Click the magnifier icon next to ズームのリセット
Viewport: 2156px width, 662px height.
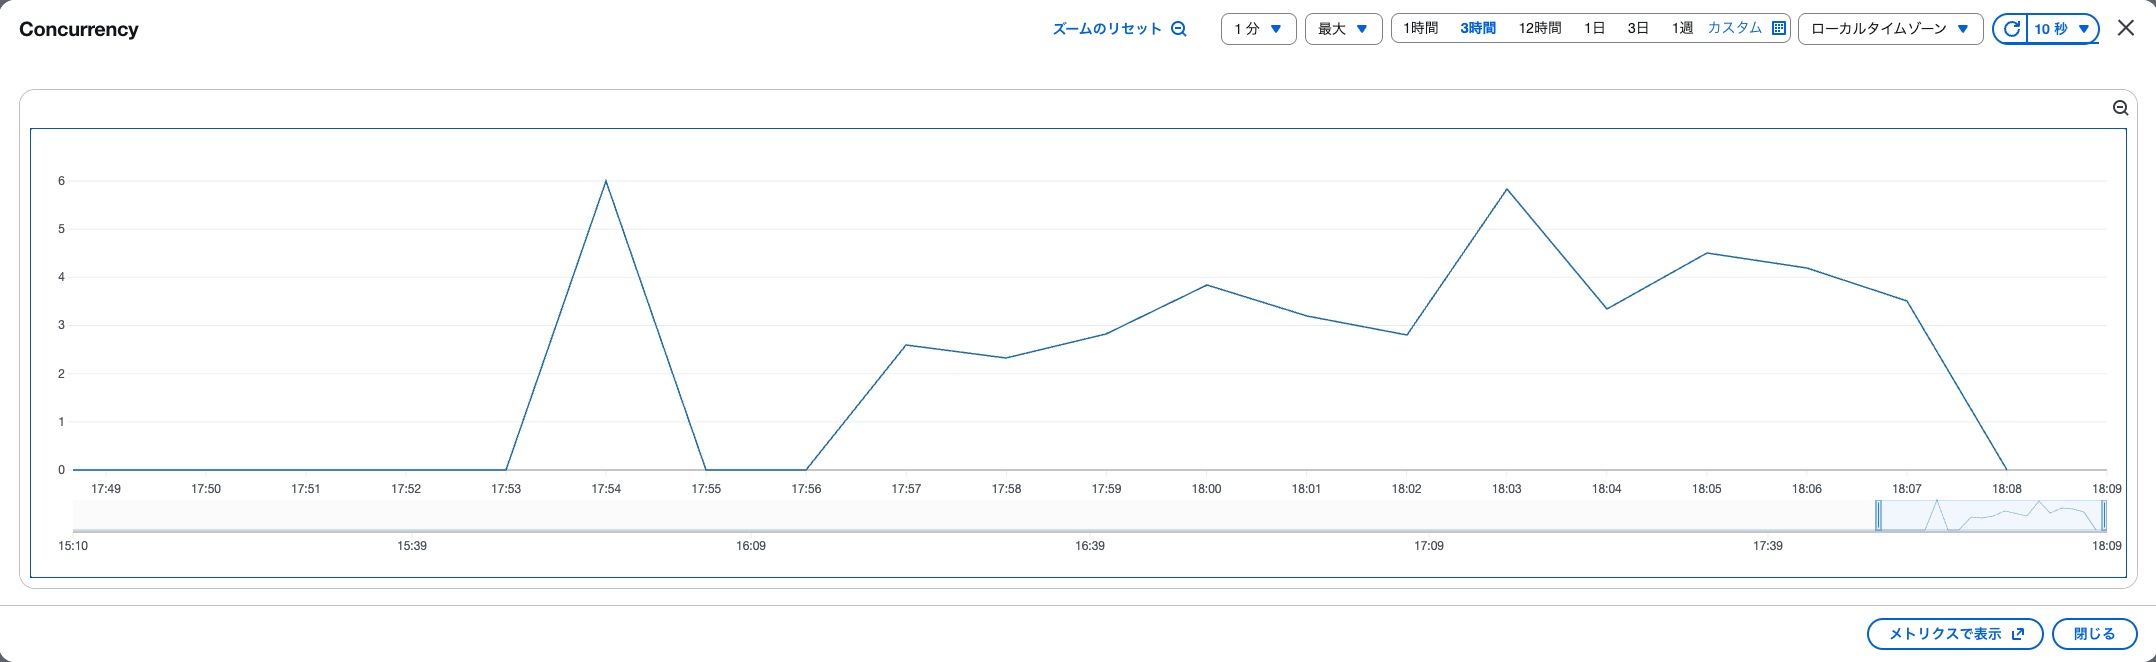[x=1179, y=29]
